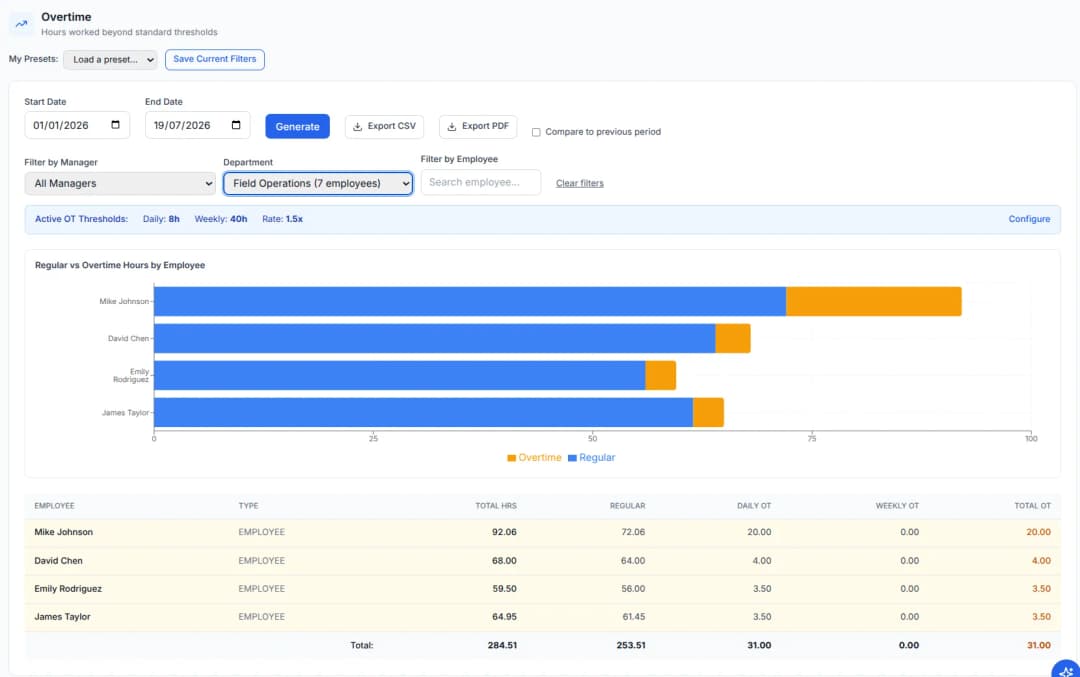Click the 253.51 regular hours sum

(631, 645)
